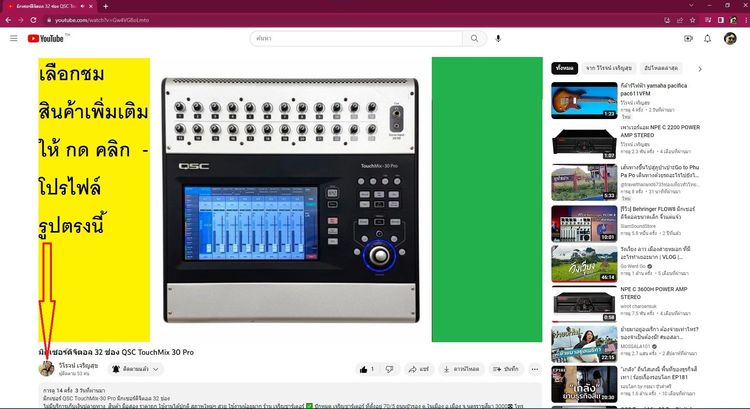
Task: Go forward with the browser forward arrow
Action: click(x=21, y=20)
